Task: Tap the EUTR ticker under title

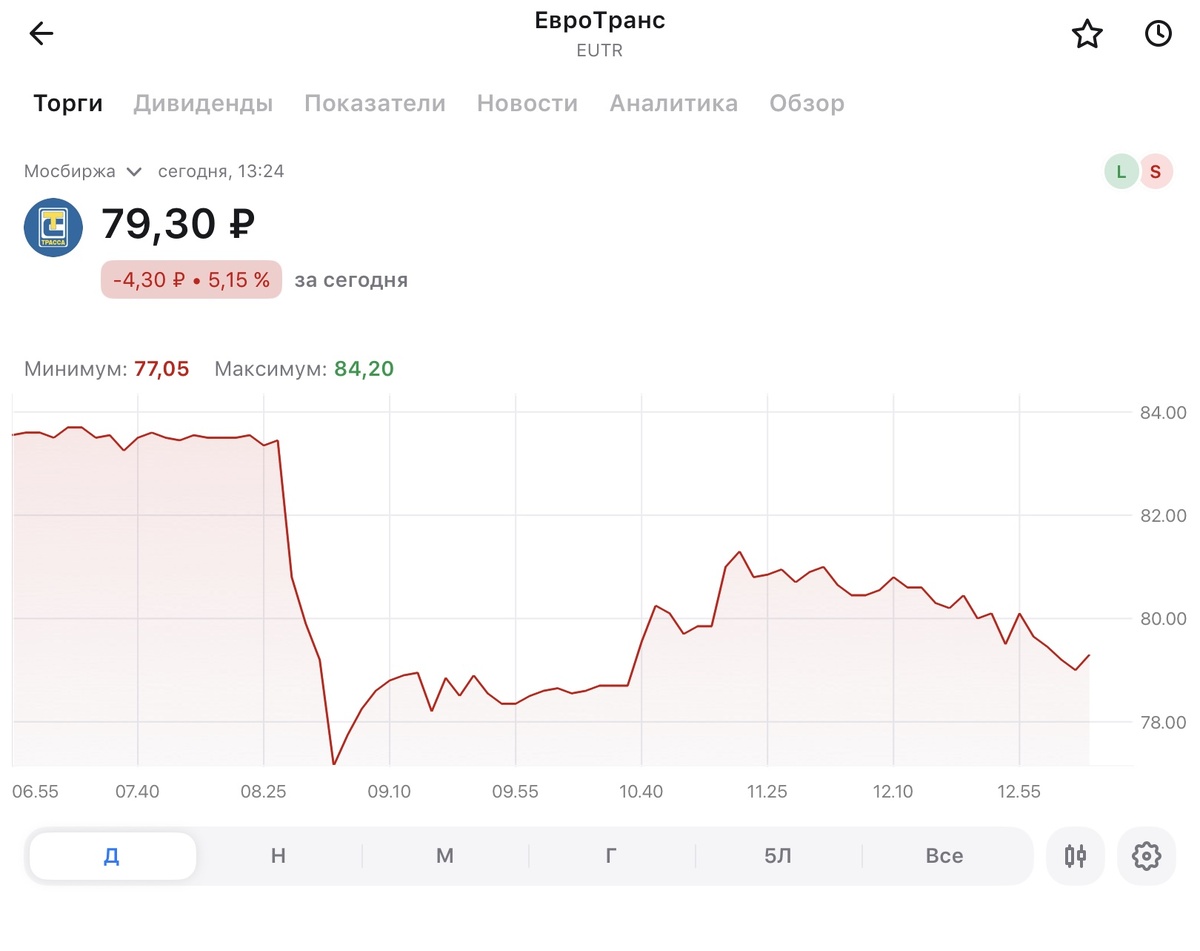Action: pos(600,50)
